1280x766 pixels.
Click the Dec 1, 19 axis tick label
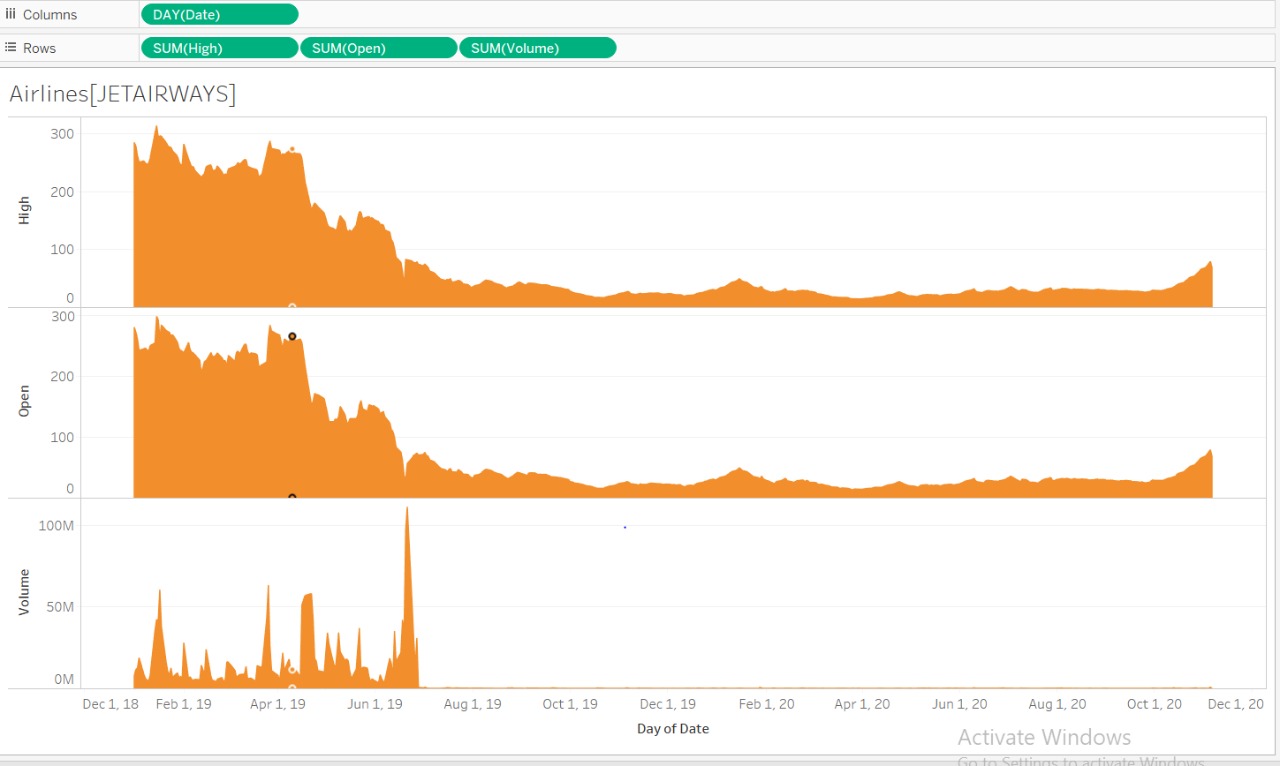tap(667, 704)
